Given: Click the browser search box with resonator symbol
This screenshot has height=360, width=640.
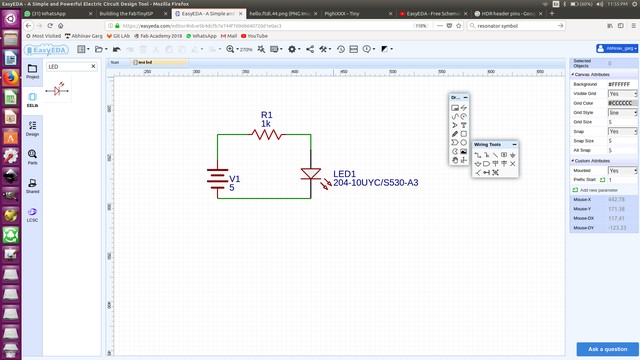Looking at the screenshot, I should [517, 26].
